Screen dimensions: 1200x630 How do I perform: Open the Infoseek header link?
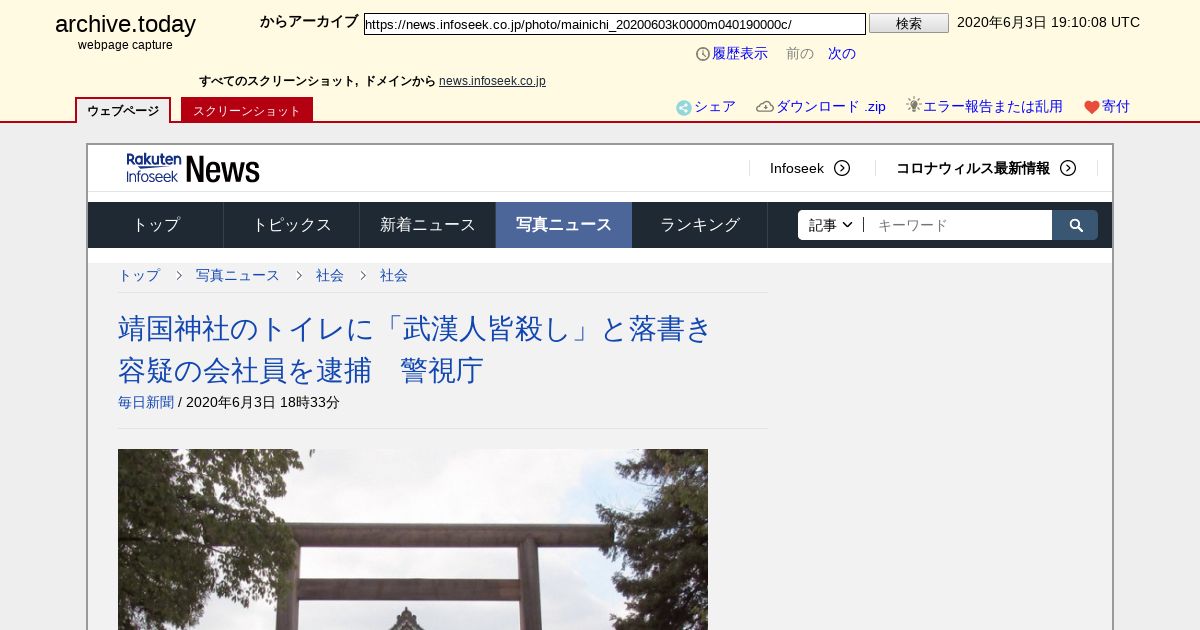[x=797, y=168]
